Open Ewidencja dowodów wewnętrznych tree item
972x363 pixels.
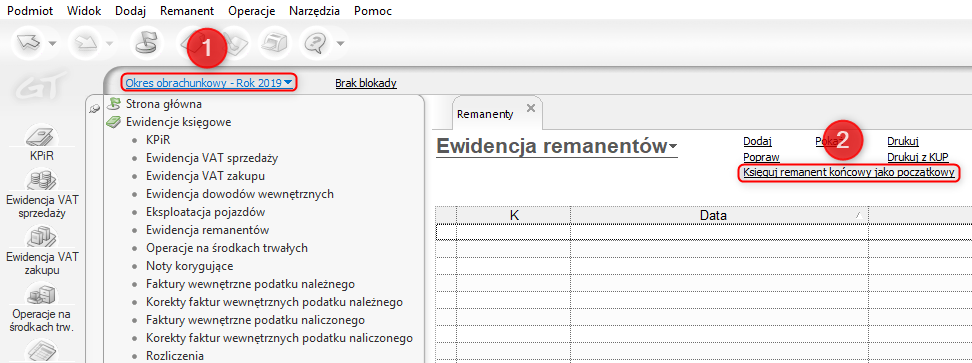coord(241,194)
